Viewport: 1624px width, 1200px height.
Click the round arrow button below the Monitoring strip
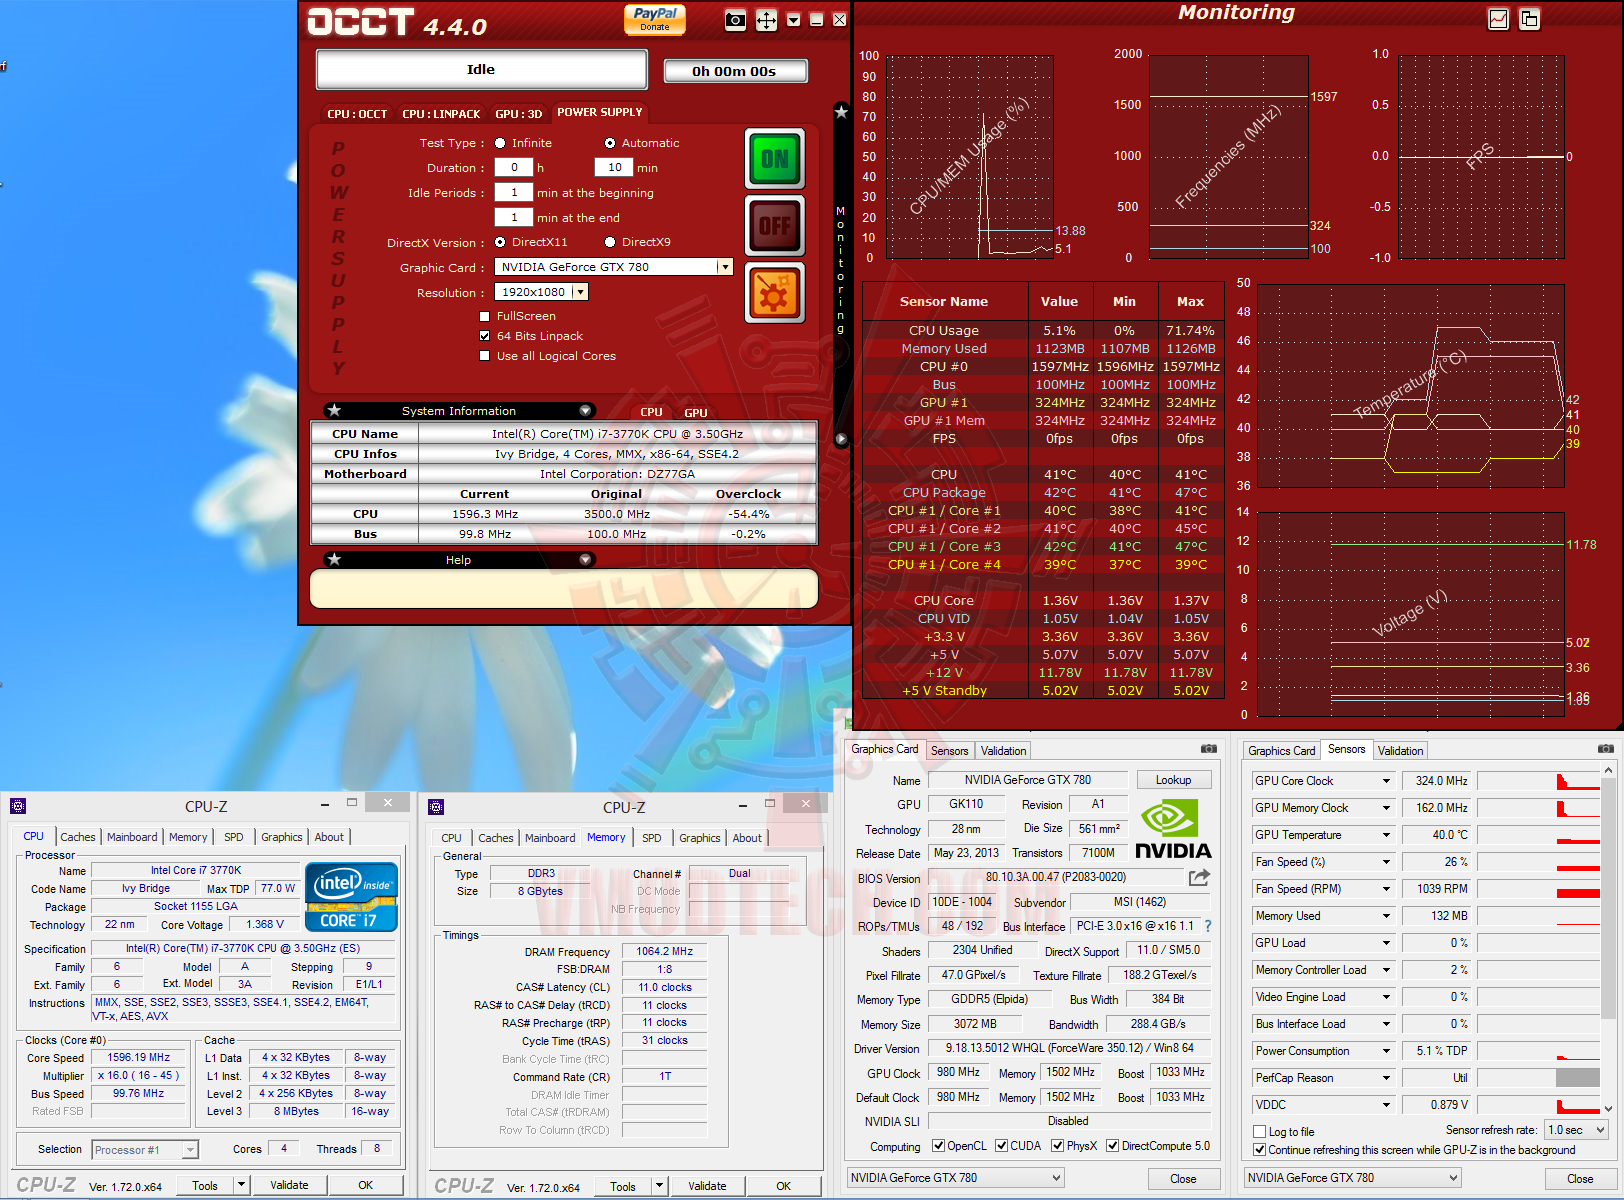click(x=841, y=438)
